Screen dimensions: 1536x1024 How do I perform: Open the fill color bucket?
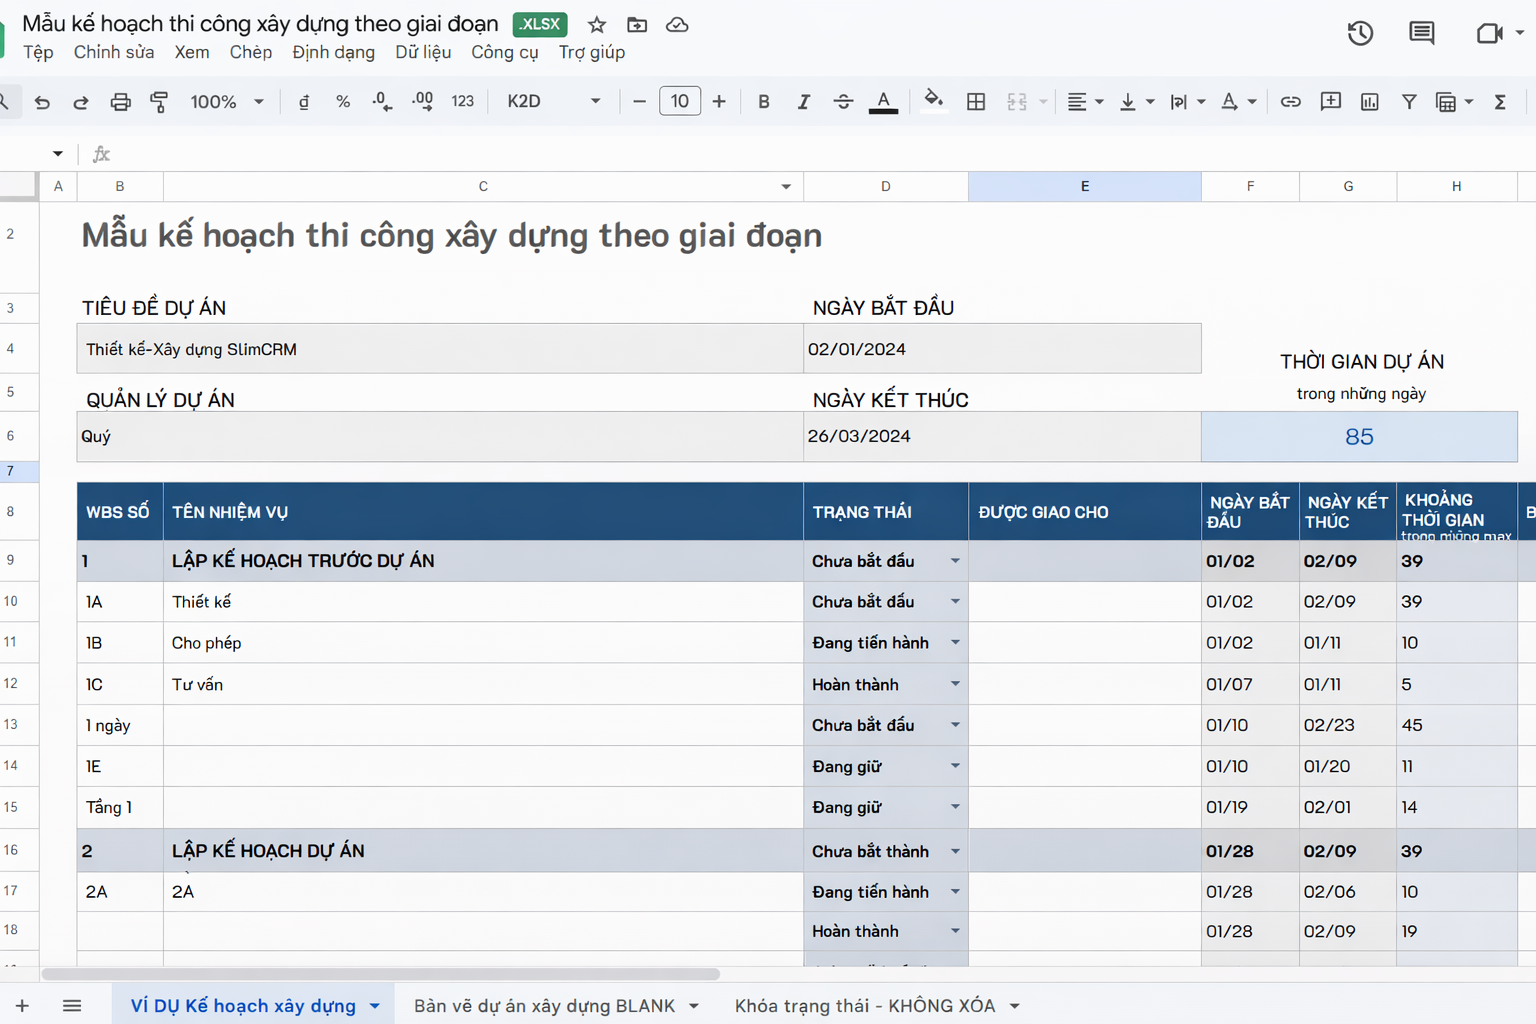(933, 101)
